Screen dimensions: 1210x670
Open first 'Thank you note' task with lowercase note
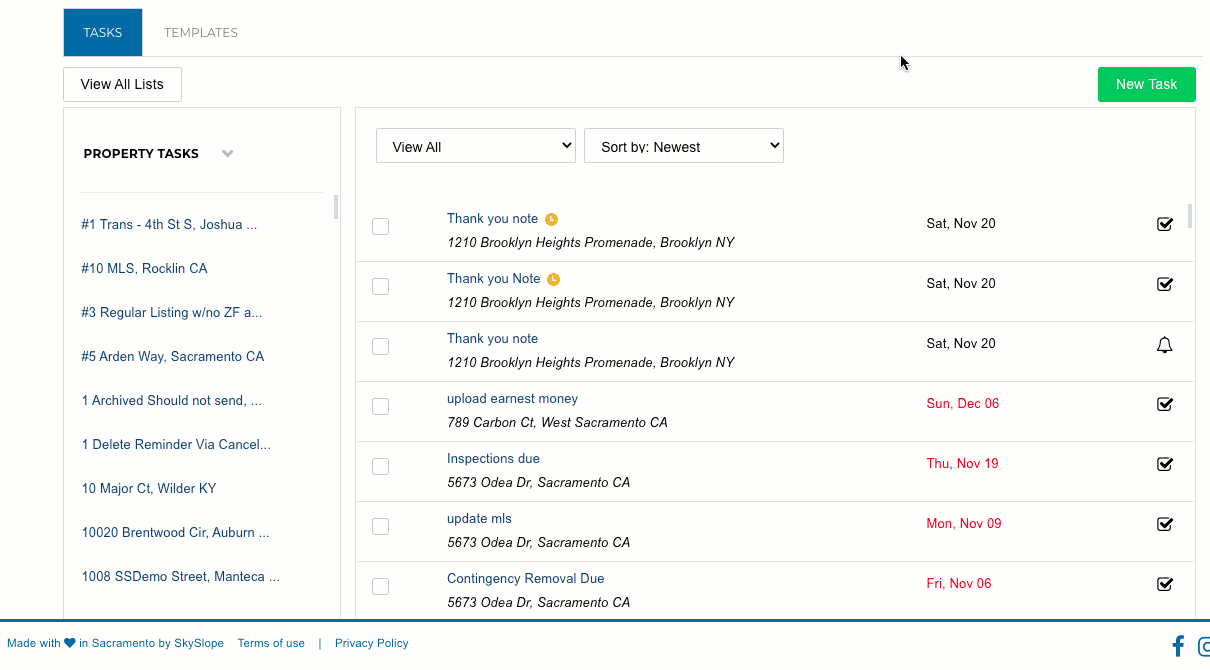492,219
